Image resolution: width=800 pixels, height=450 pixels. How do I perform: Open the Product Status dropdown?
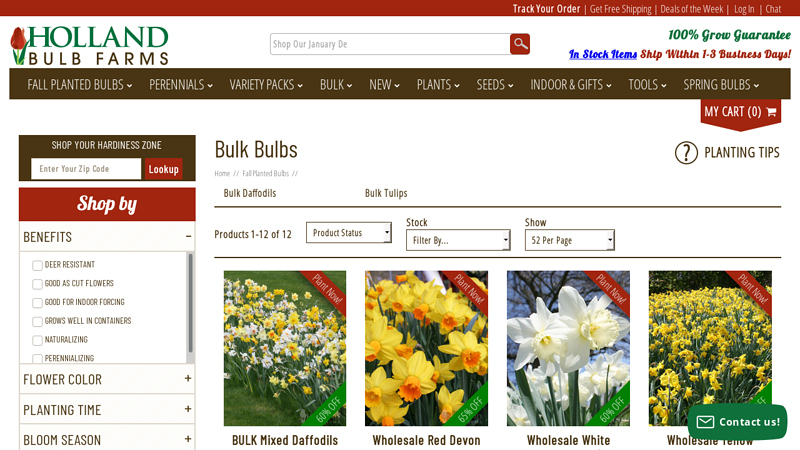[x=349, y=233]
